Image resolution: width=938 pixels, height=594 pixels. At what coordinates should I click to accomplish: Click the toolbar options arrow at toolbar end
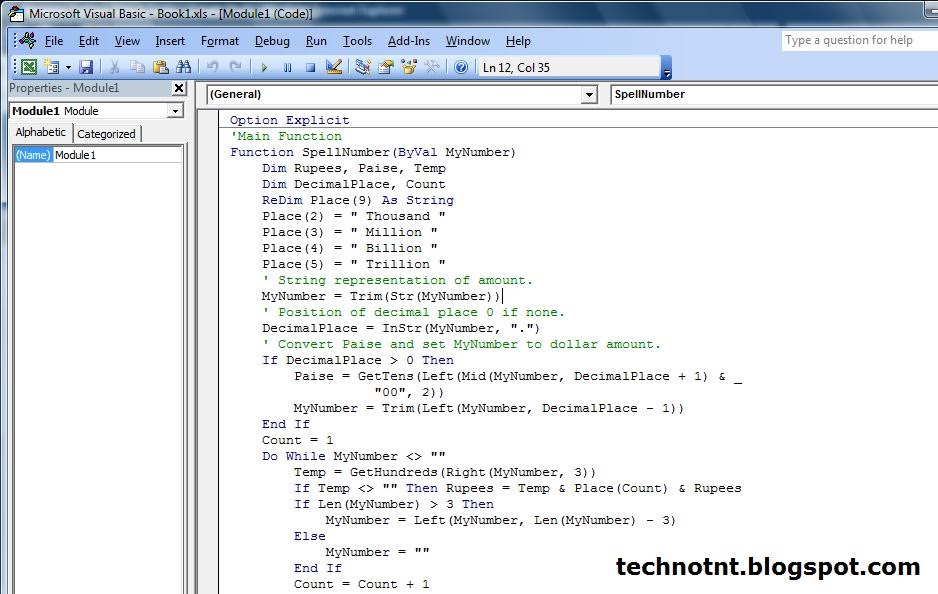click(666, 68)
